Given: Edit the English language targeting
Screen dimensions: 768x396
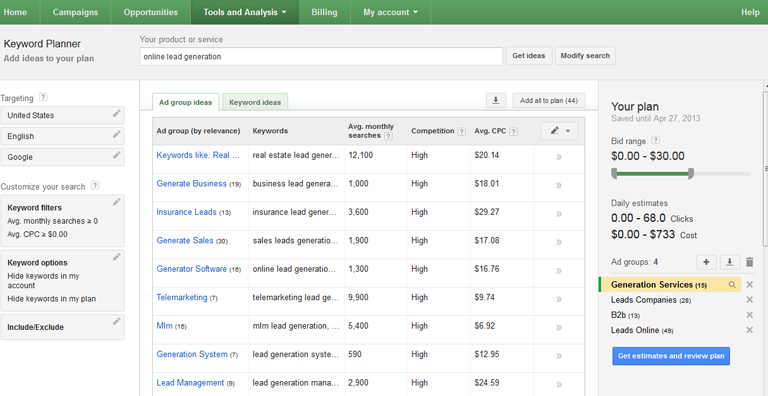Looking at the screenshot, I should click(x=116, y=134).
